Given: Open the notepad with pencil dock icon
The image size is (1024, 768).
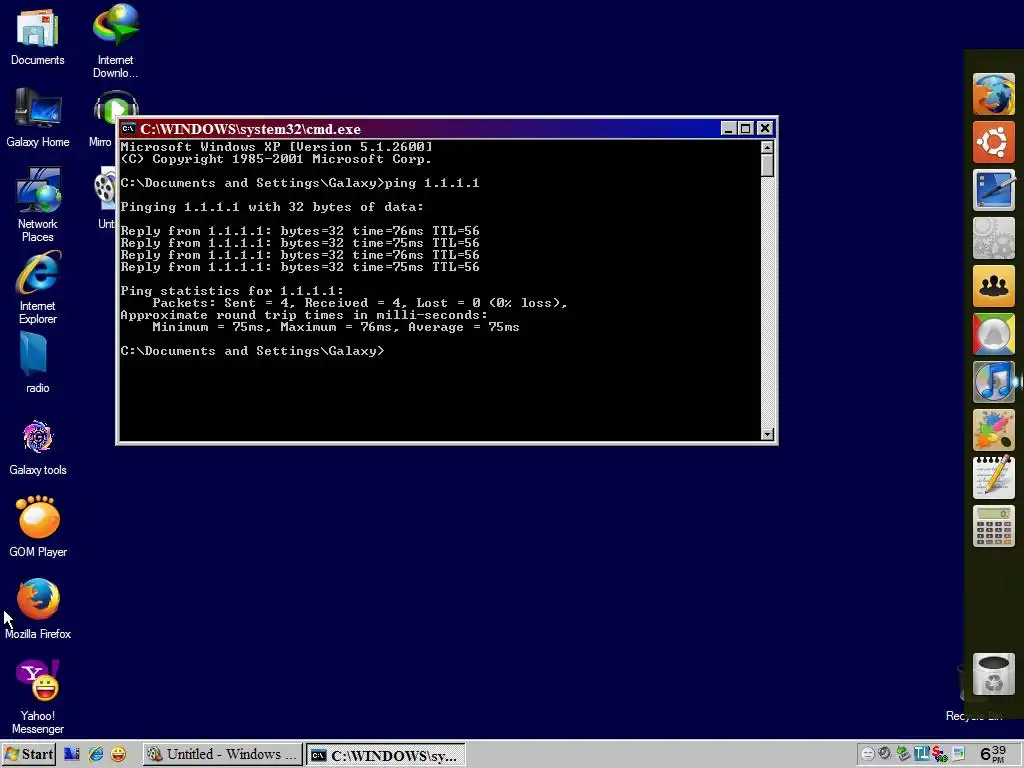Looking at the screenshot, I should 993,477.
